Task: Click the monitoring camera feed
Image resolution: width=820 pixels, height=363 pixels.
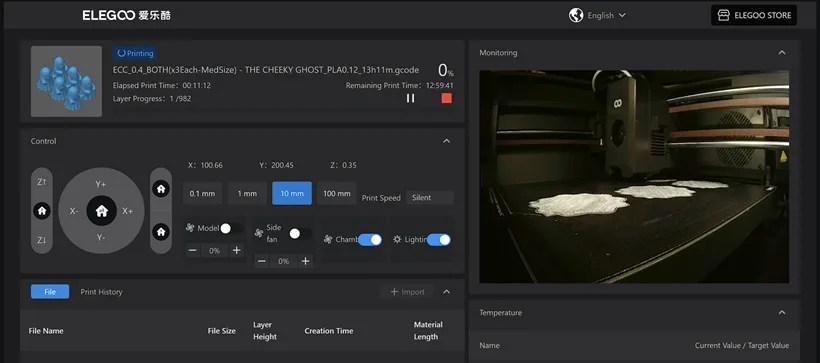Action: tap(634, 177)
